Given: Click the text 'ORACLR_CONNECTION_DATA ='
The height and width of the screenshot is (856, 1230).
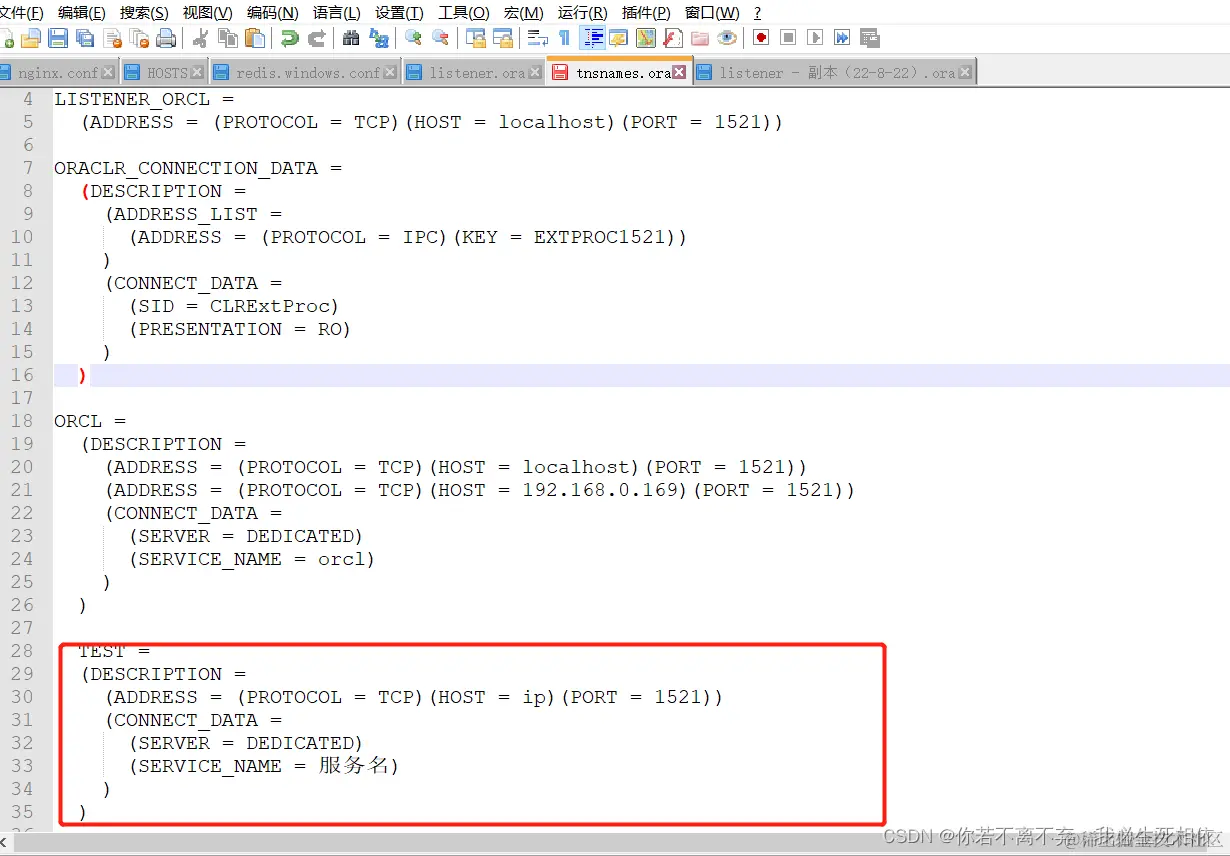Looking at the screenshot, I should point(198,168).
